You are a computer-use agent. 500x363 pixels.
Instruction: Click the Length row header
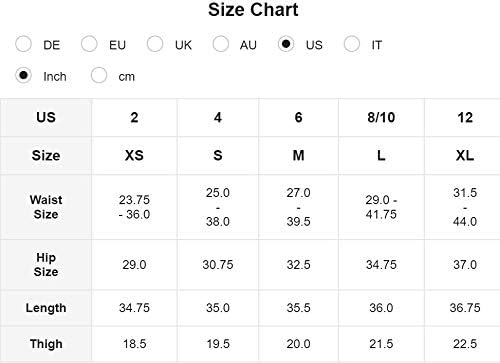(x=46, y=308)
